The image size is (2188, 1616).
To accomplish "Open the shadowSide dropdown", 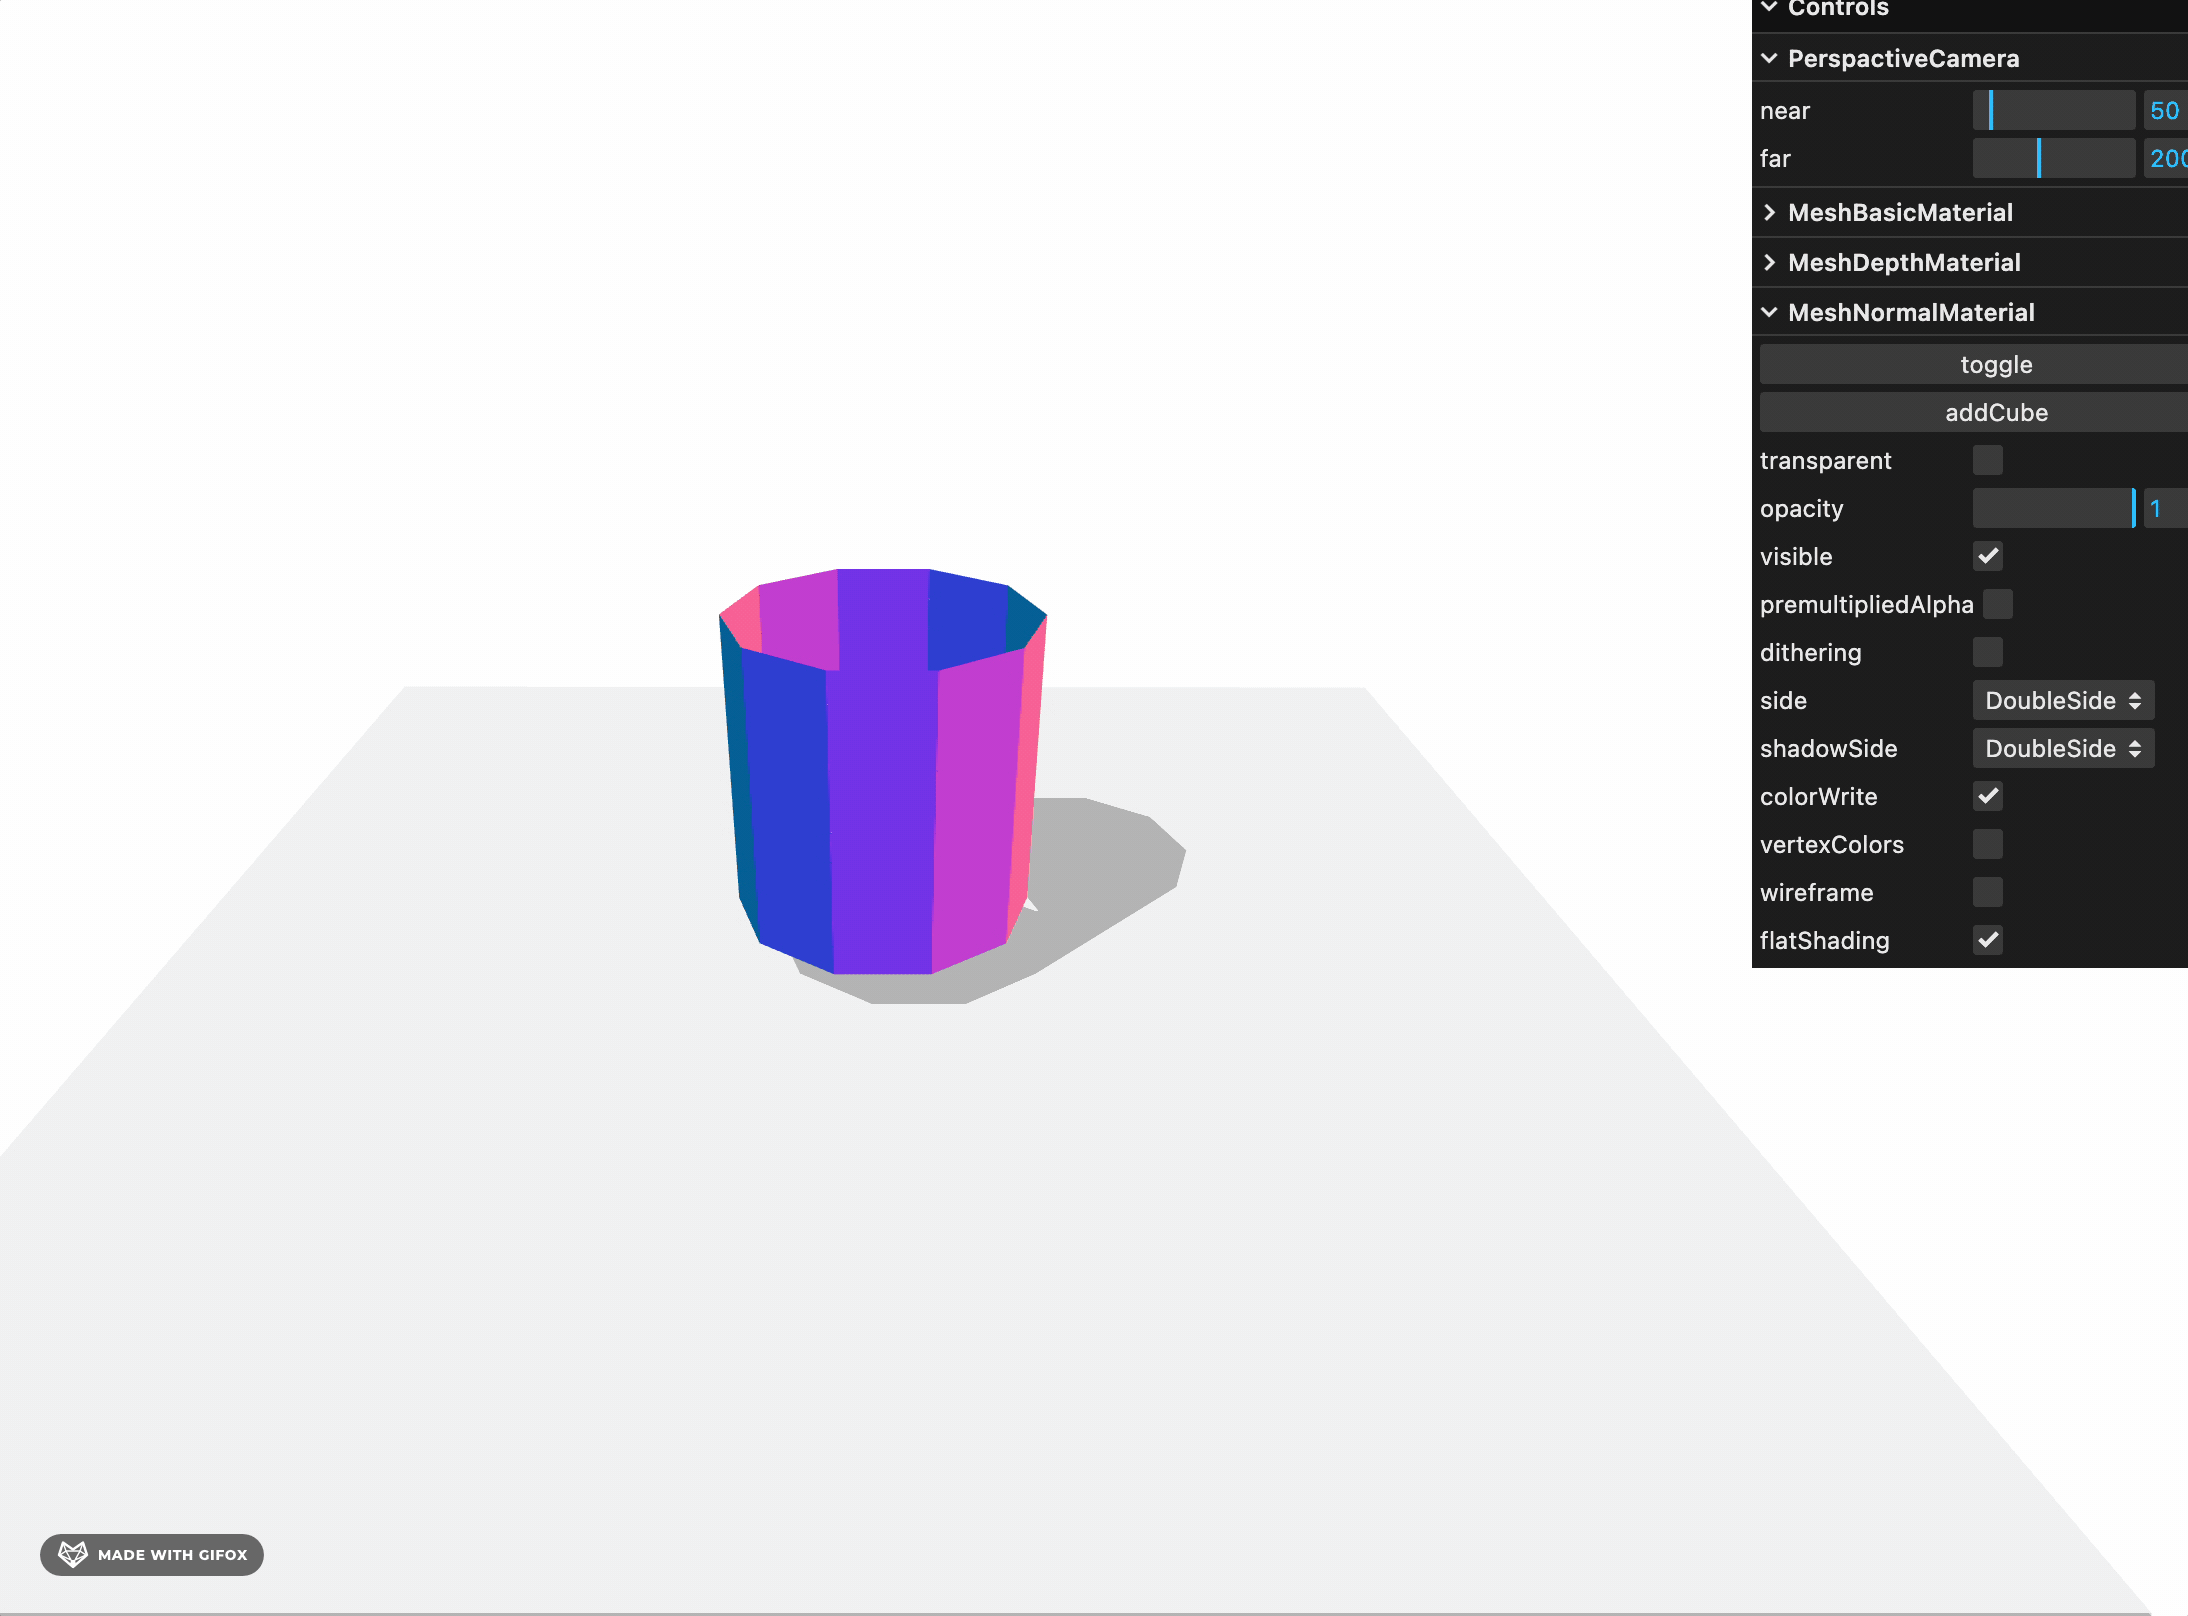I will click(x=2062, y=748).
